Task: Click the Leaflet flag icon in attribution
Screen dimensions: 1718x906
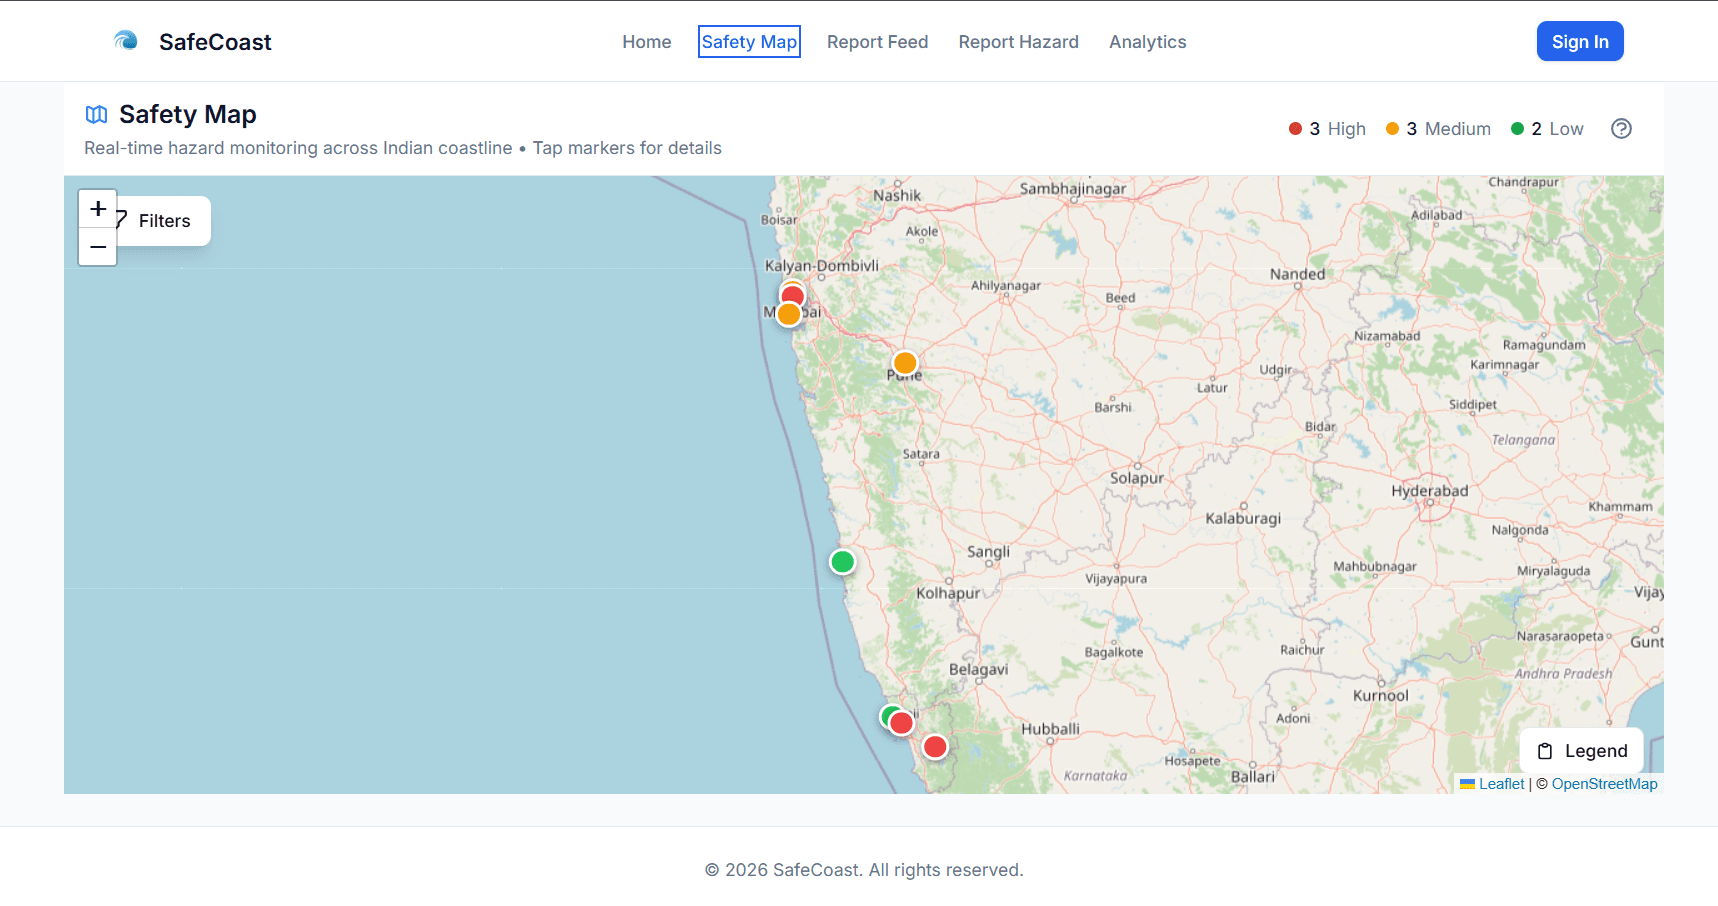Action: pyautogui.click(x=1466, y=784)
